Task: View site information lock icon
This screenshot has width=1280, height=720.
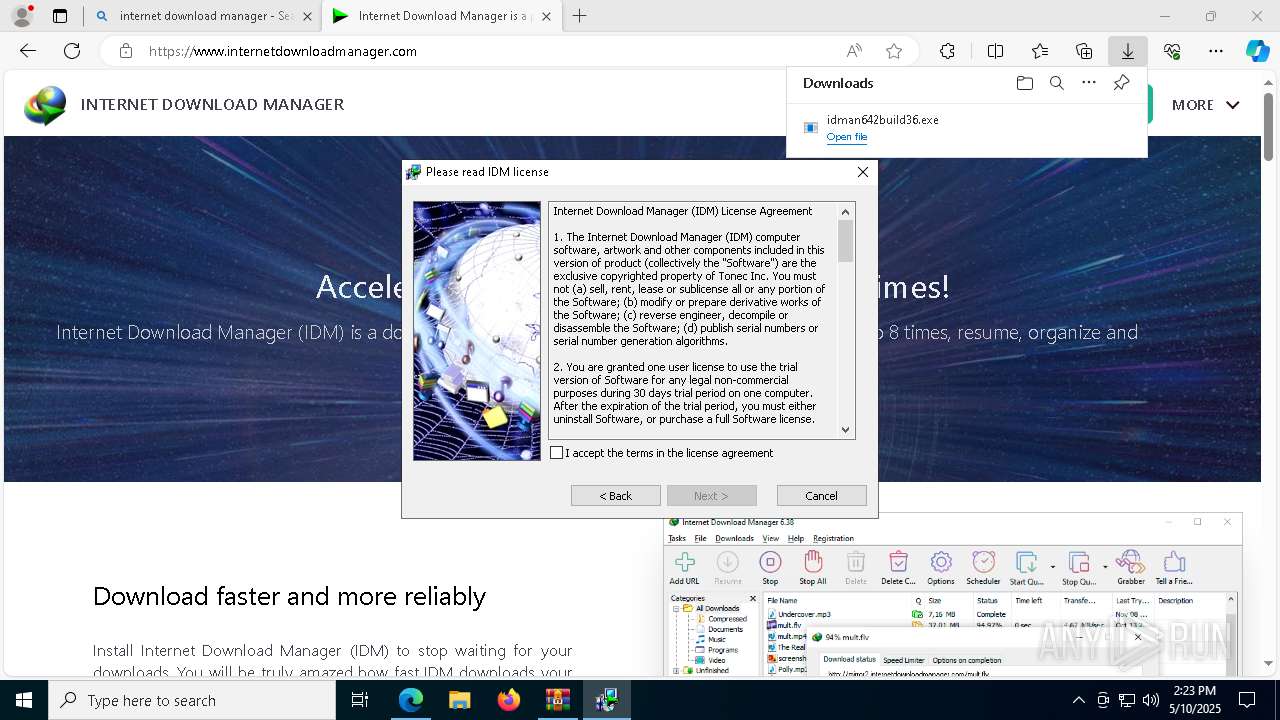Action: click(126, 51)
